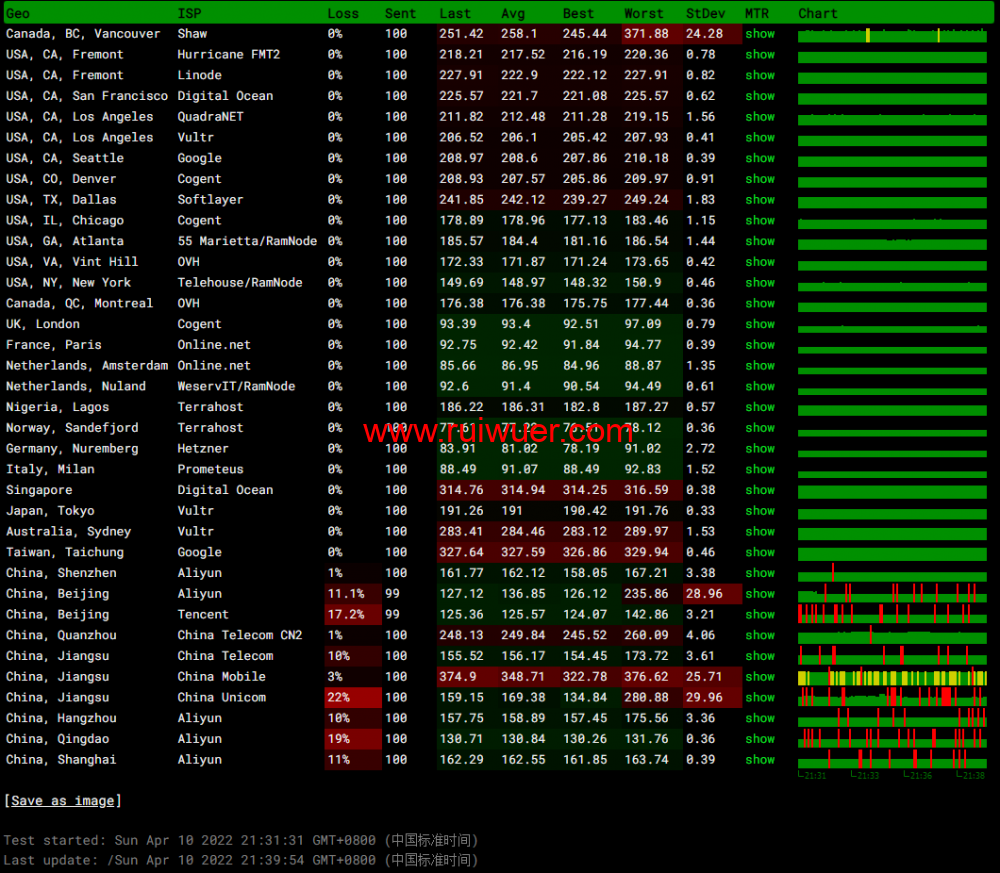Click show for China Jiangsu China Mobile
Image resolution: width=1000 pixels, height=873 pixels.
click(x=759, y=677)
